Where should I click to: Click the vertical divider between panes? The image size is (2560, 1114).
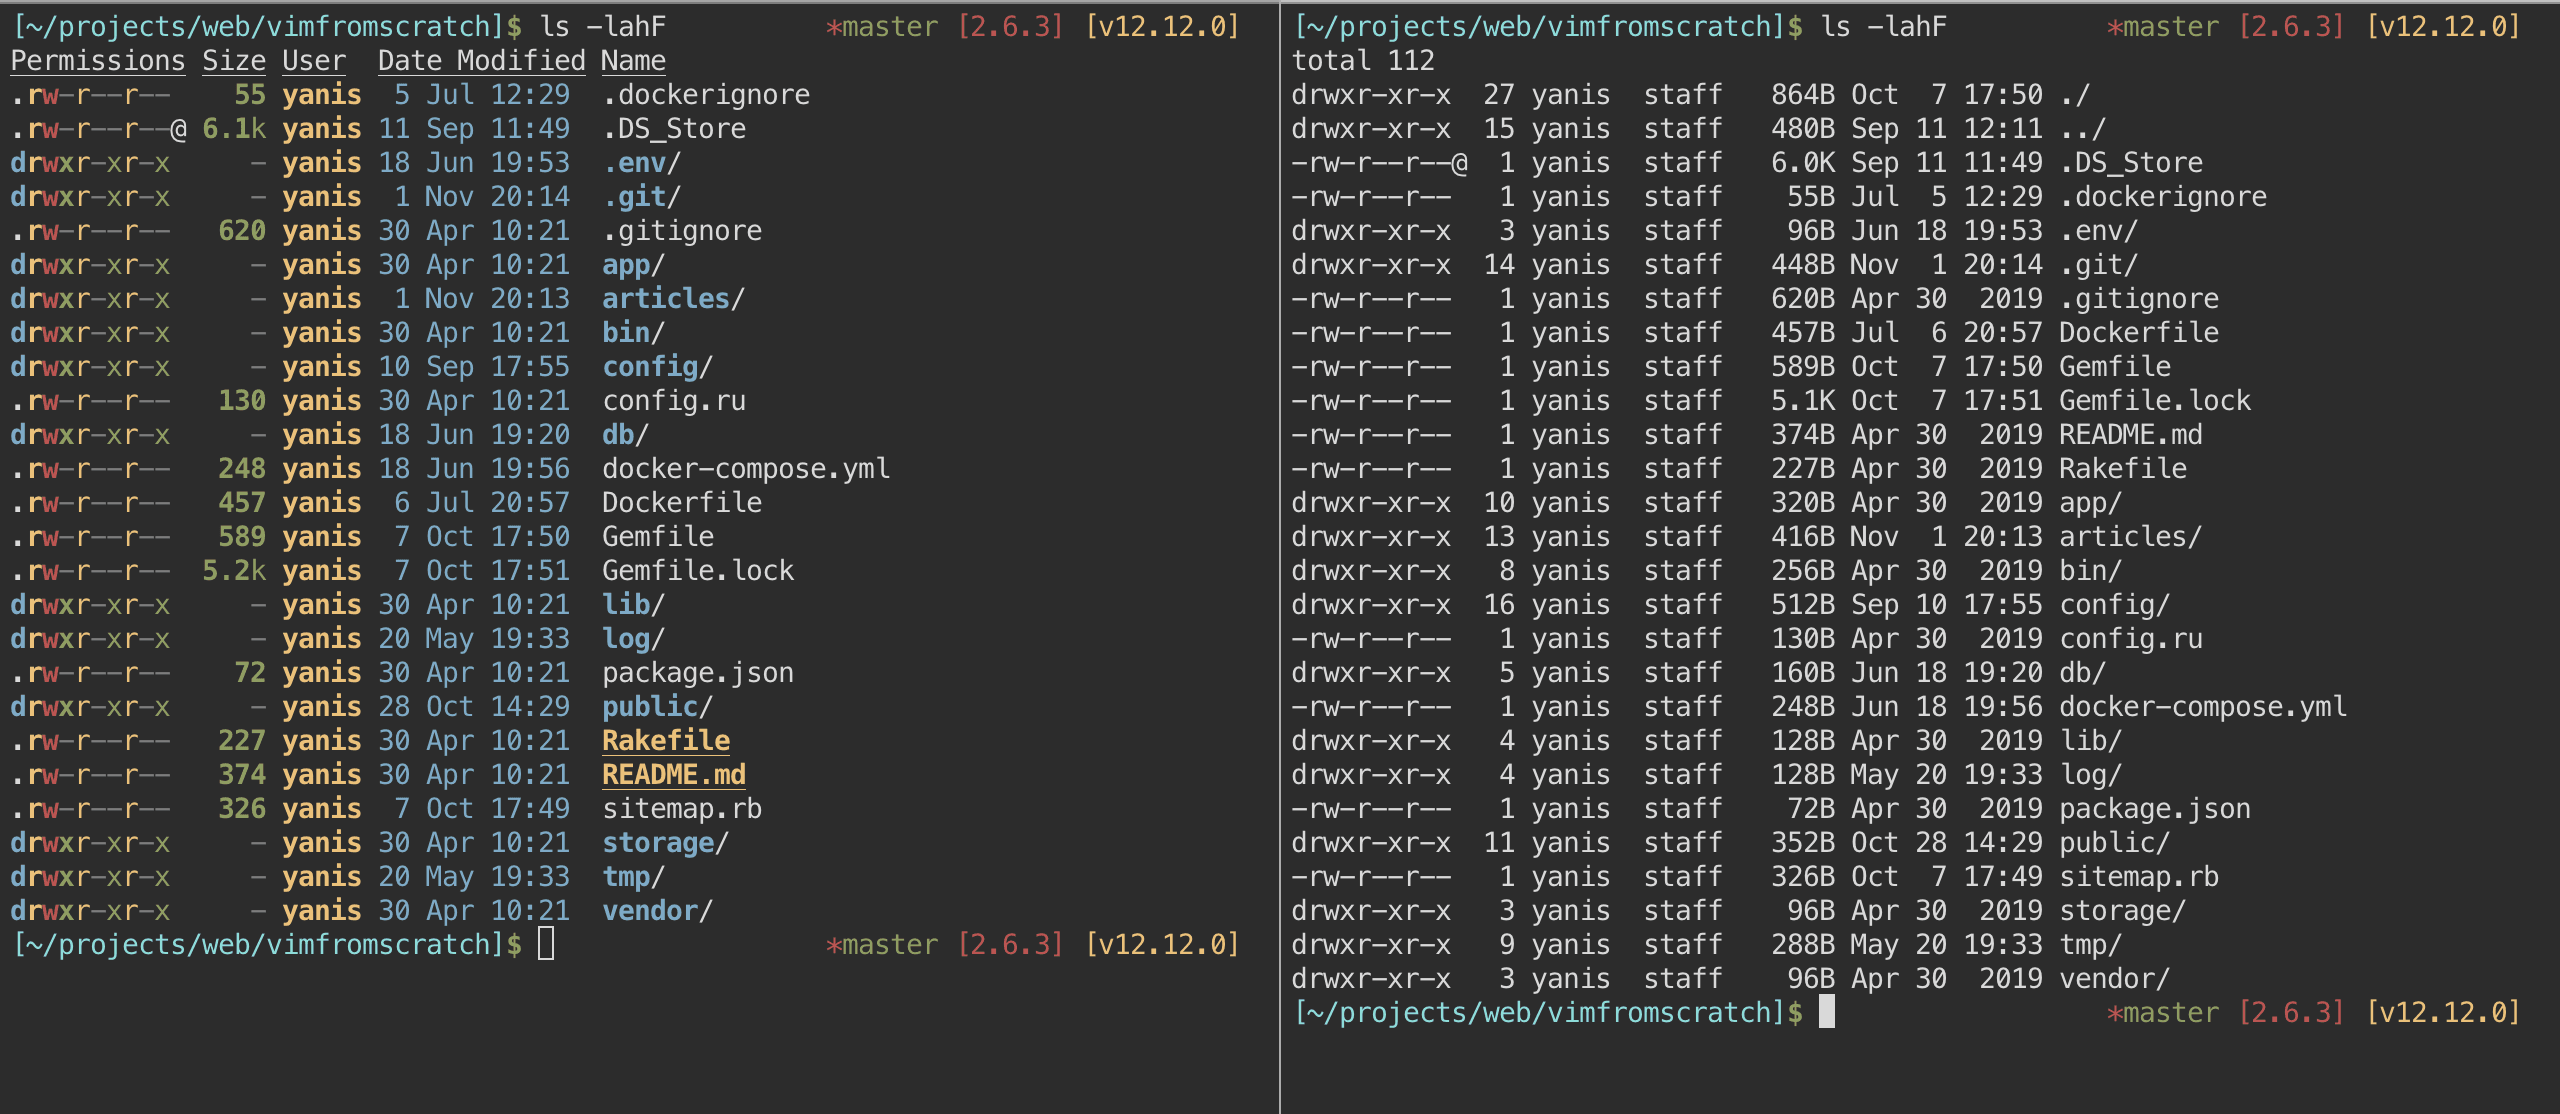[1280, 557]
